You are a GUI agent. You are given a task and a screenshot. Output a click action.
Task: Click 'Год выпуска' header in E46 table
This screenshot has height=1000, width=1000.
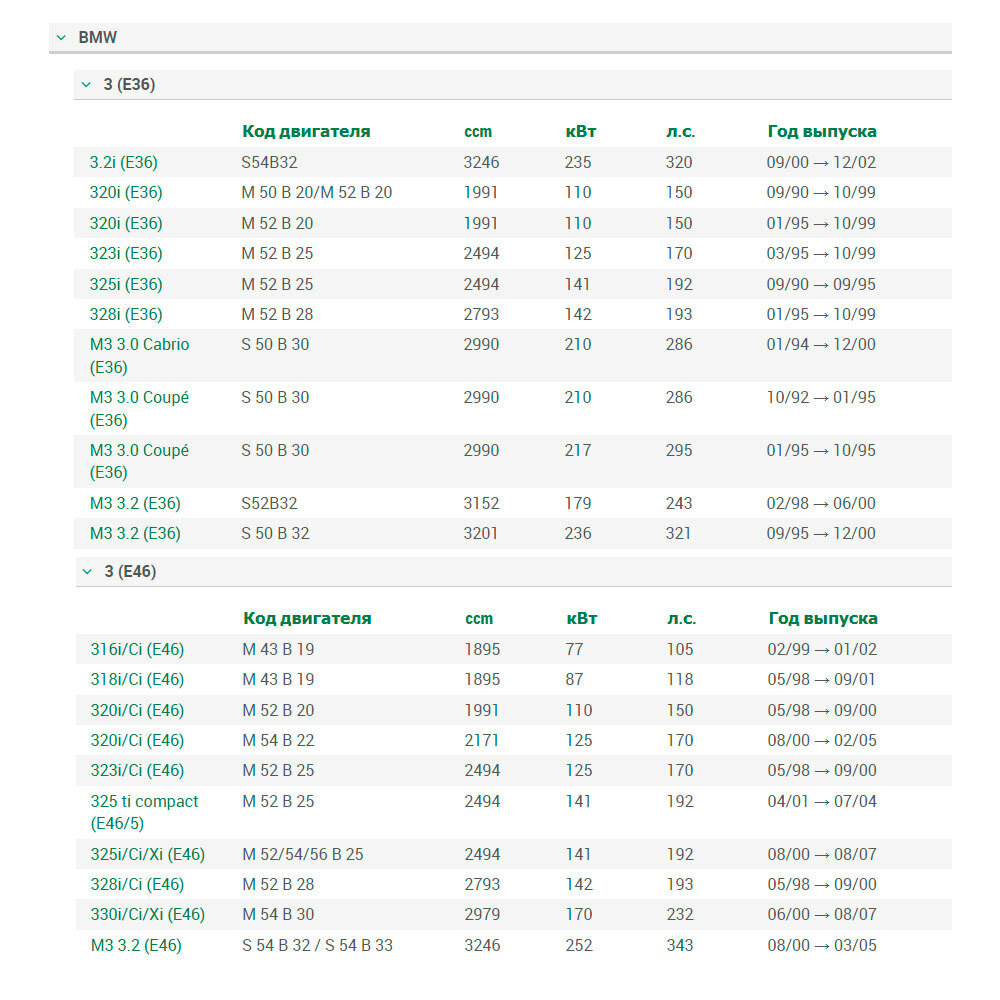(823, 619)
